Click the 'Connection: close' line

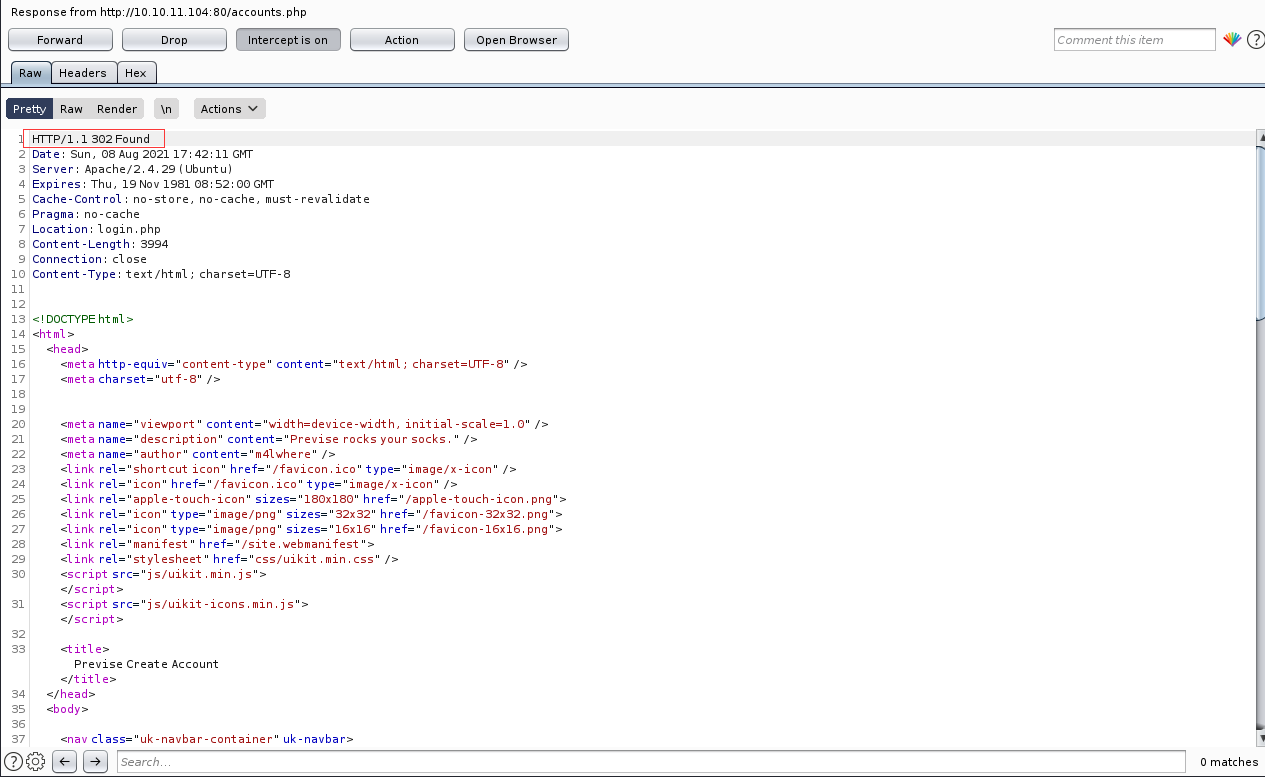tap(89, 259)
